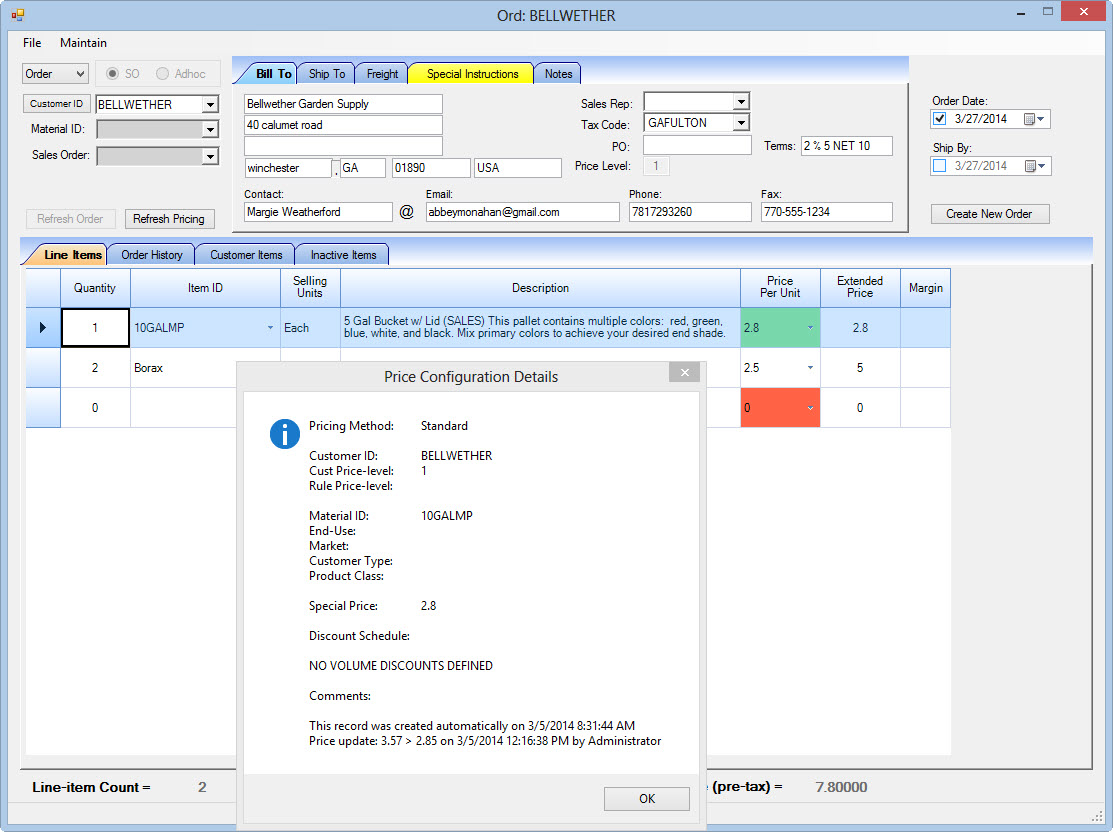Click the Extended Price cell showing 5

click(860, 368)
